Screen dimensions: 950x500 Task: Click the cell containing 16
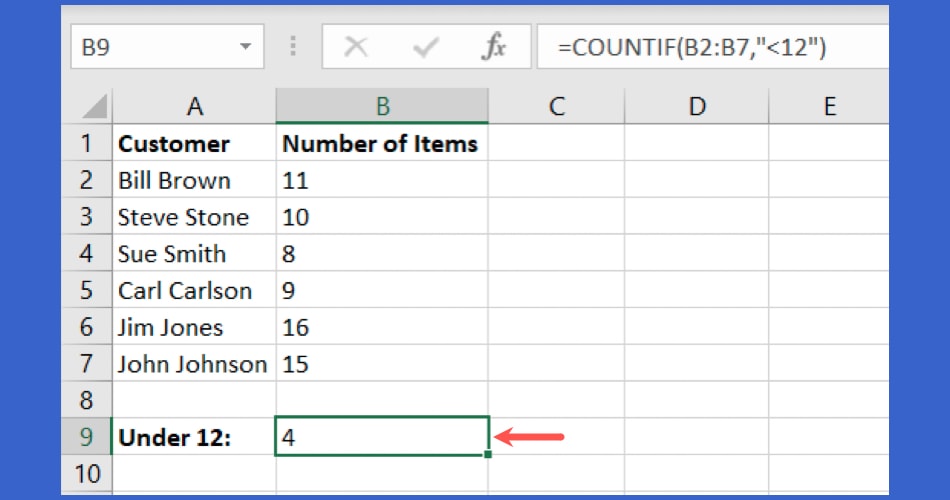pos(382,327)
